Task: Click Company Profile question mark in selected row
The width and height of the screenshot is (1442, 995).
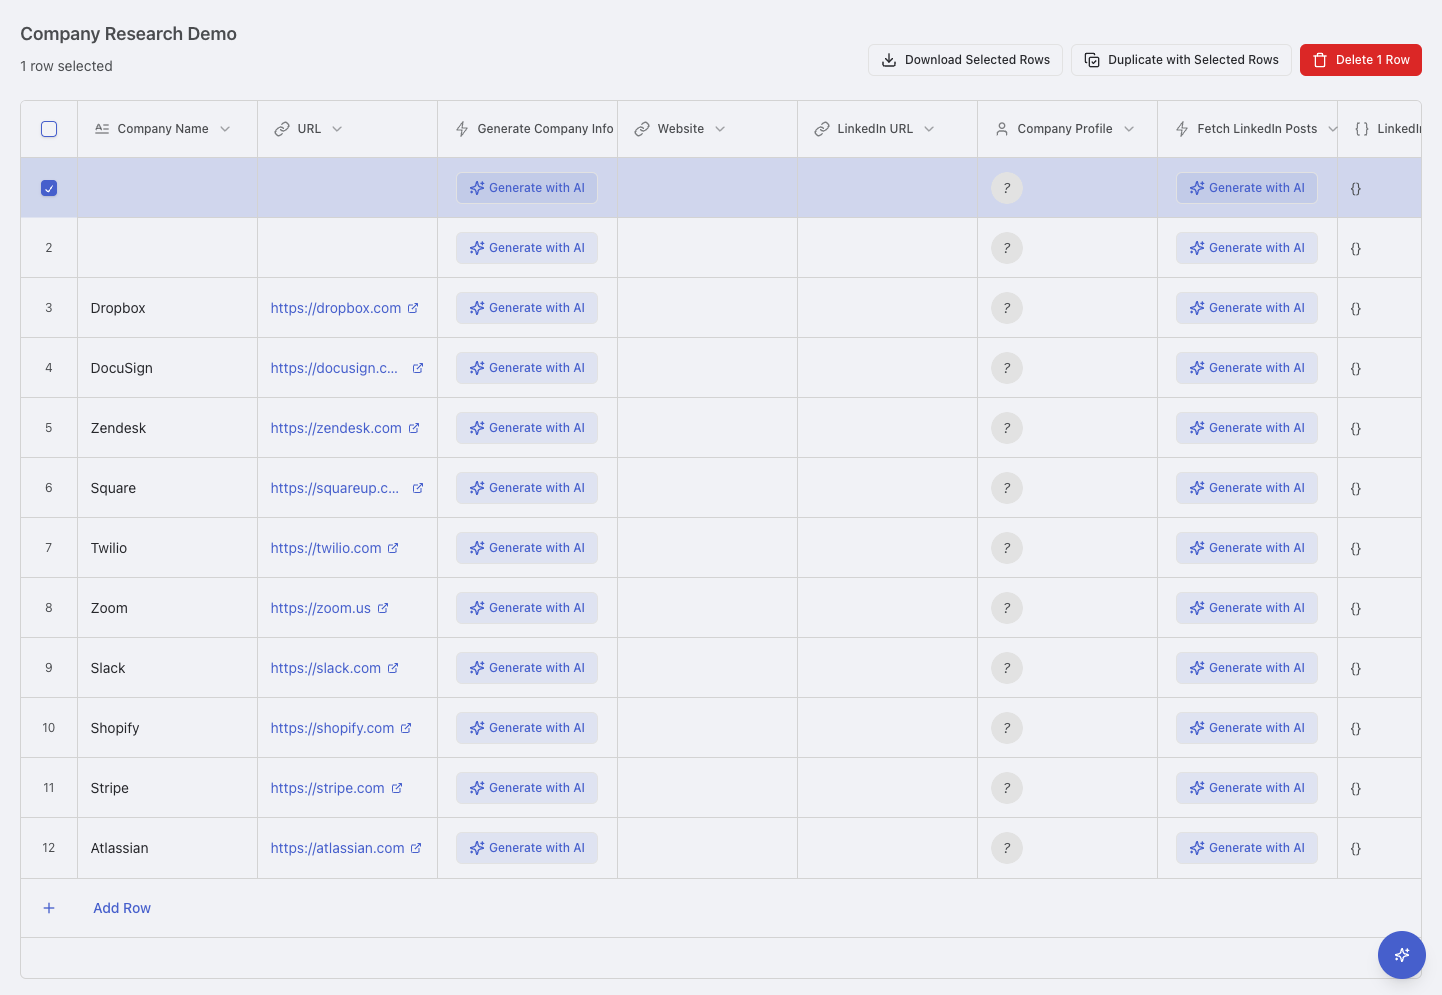Action: tap(1007, 188)
